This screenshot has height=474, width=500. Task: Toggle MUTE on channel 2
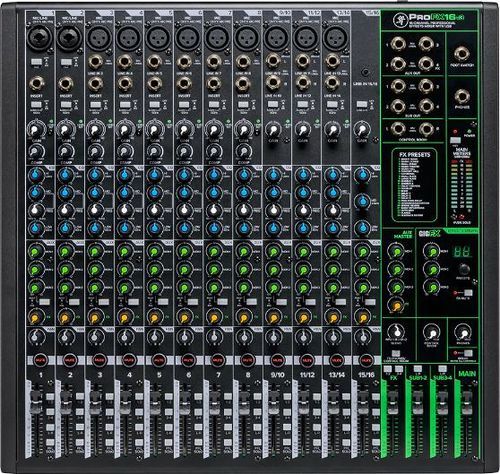point(70,360)
